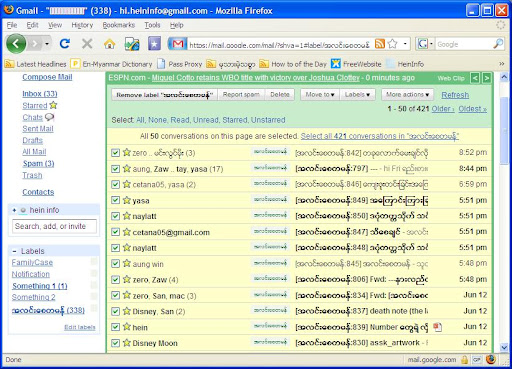The height and width of the screenshot is (369, 512).
Task: Uncheck the hein conversation
Action: [115, 327]
